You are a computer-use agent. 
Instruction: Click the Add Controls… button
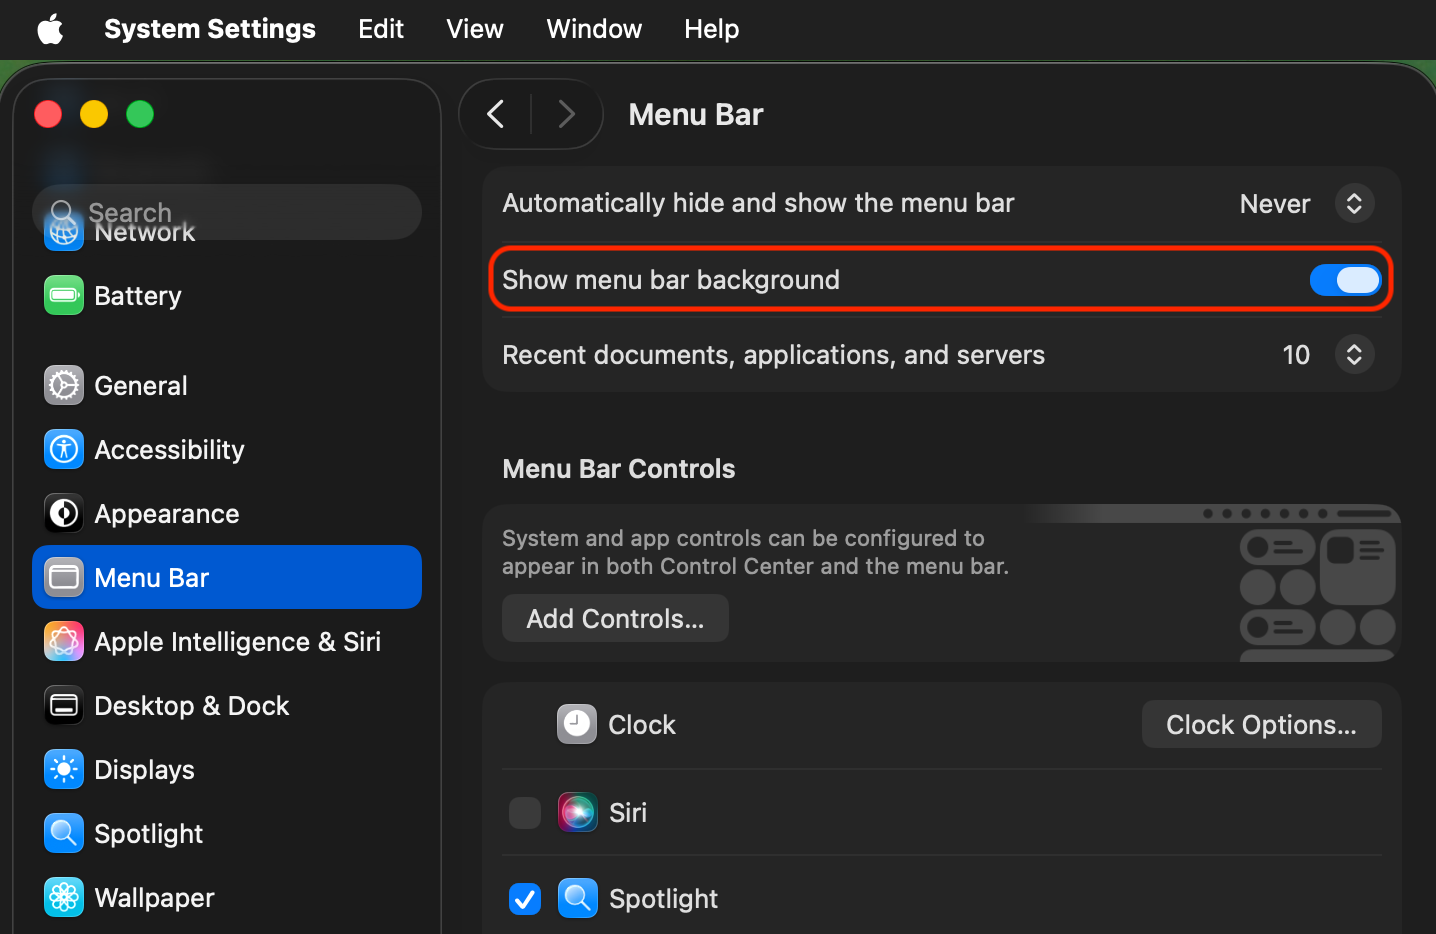(615, 619)
